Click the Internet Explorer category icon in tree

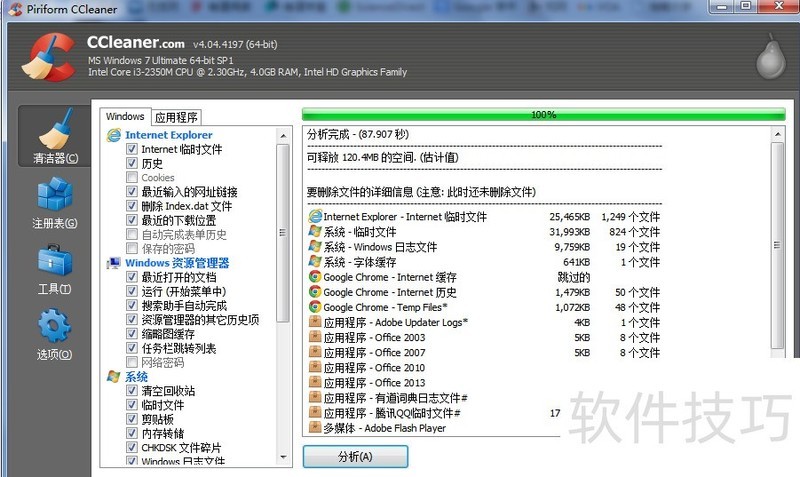113,135
